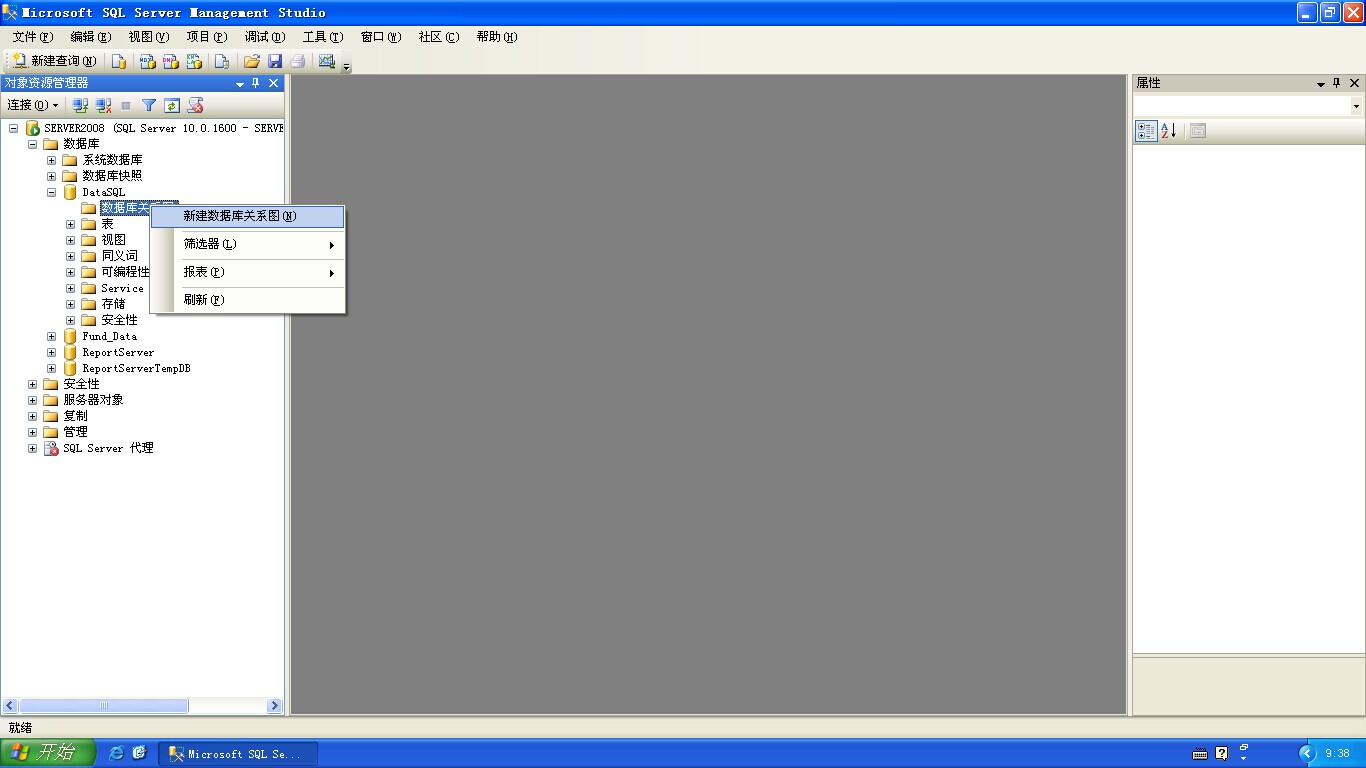1366x768 pixels.
Task: Select the 管理 folder in the tree
Action: coord(75,432)
